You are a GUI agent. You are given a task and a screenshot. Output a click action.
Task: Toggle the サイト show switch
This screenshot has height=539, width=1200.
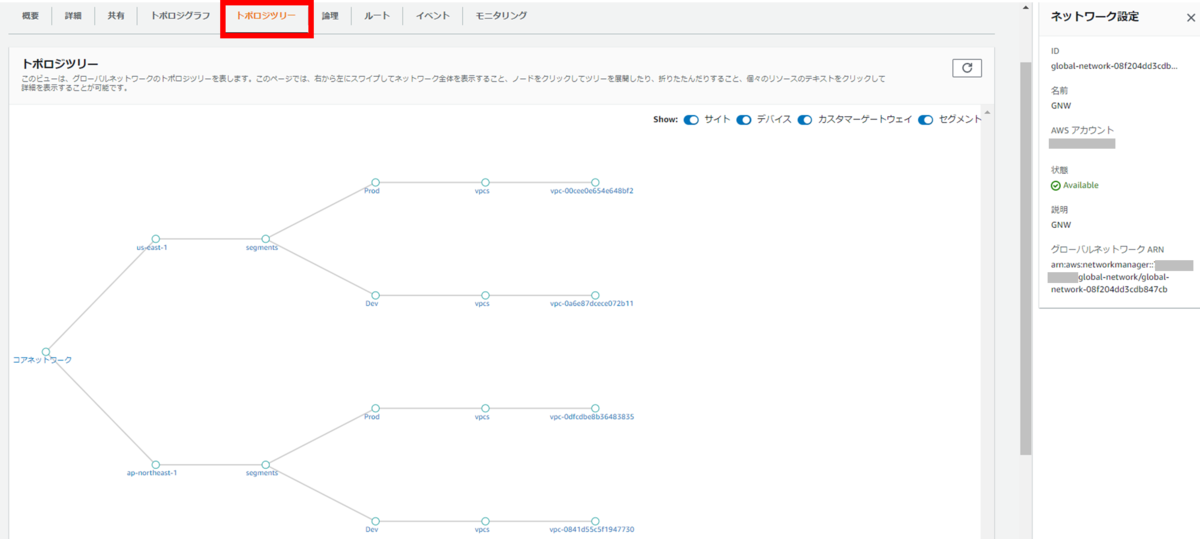click(691, 119)
